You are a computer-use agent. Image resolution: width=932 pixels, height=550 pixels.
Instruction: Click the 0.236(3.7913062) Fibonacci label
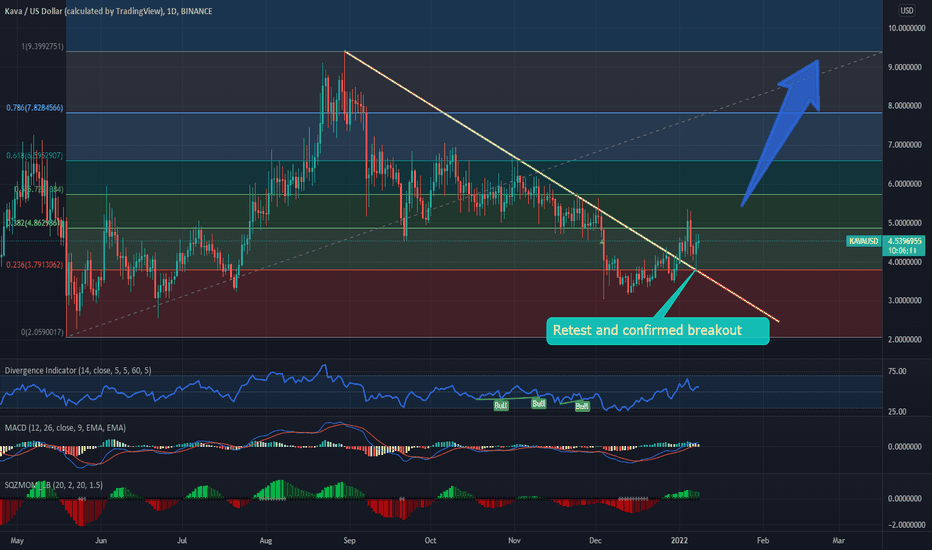pyautogui.click(x=34, y=265)
